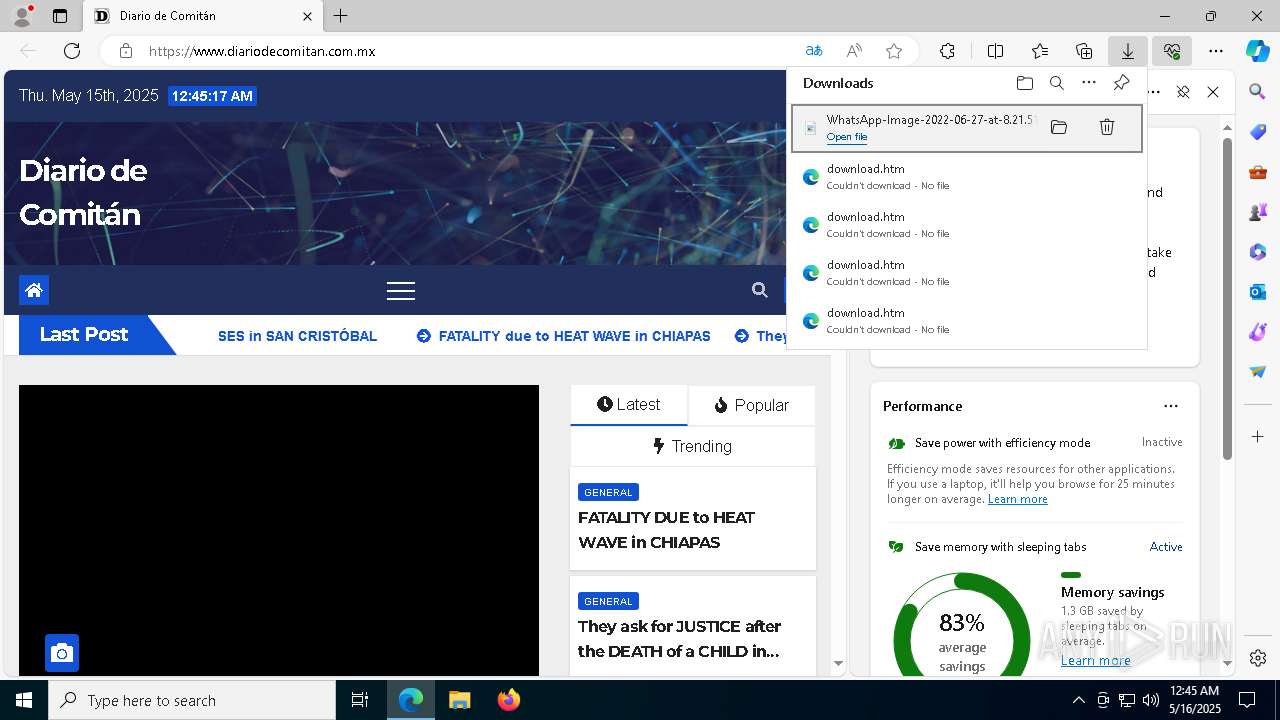The width and height of the screenshot is (1280, 720).
Task: Open sidebar Outlook icon
Action: (x=1258, y=292)
